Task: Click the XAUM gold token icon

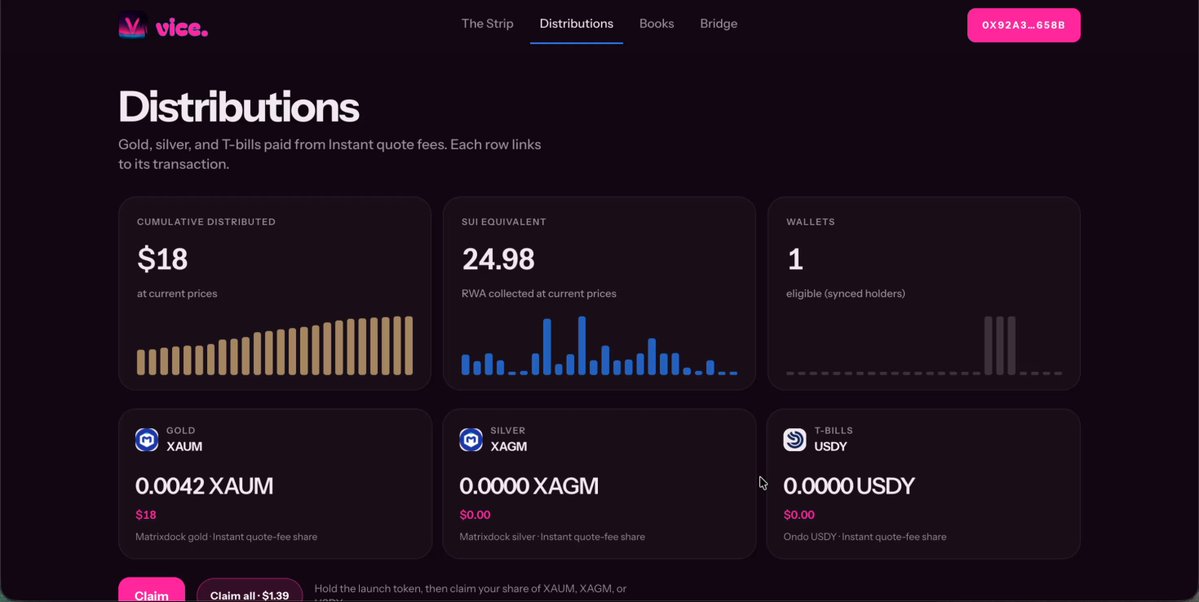Action: [147, 440]
